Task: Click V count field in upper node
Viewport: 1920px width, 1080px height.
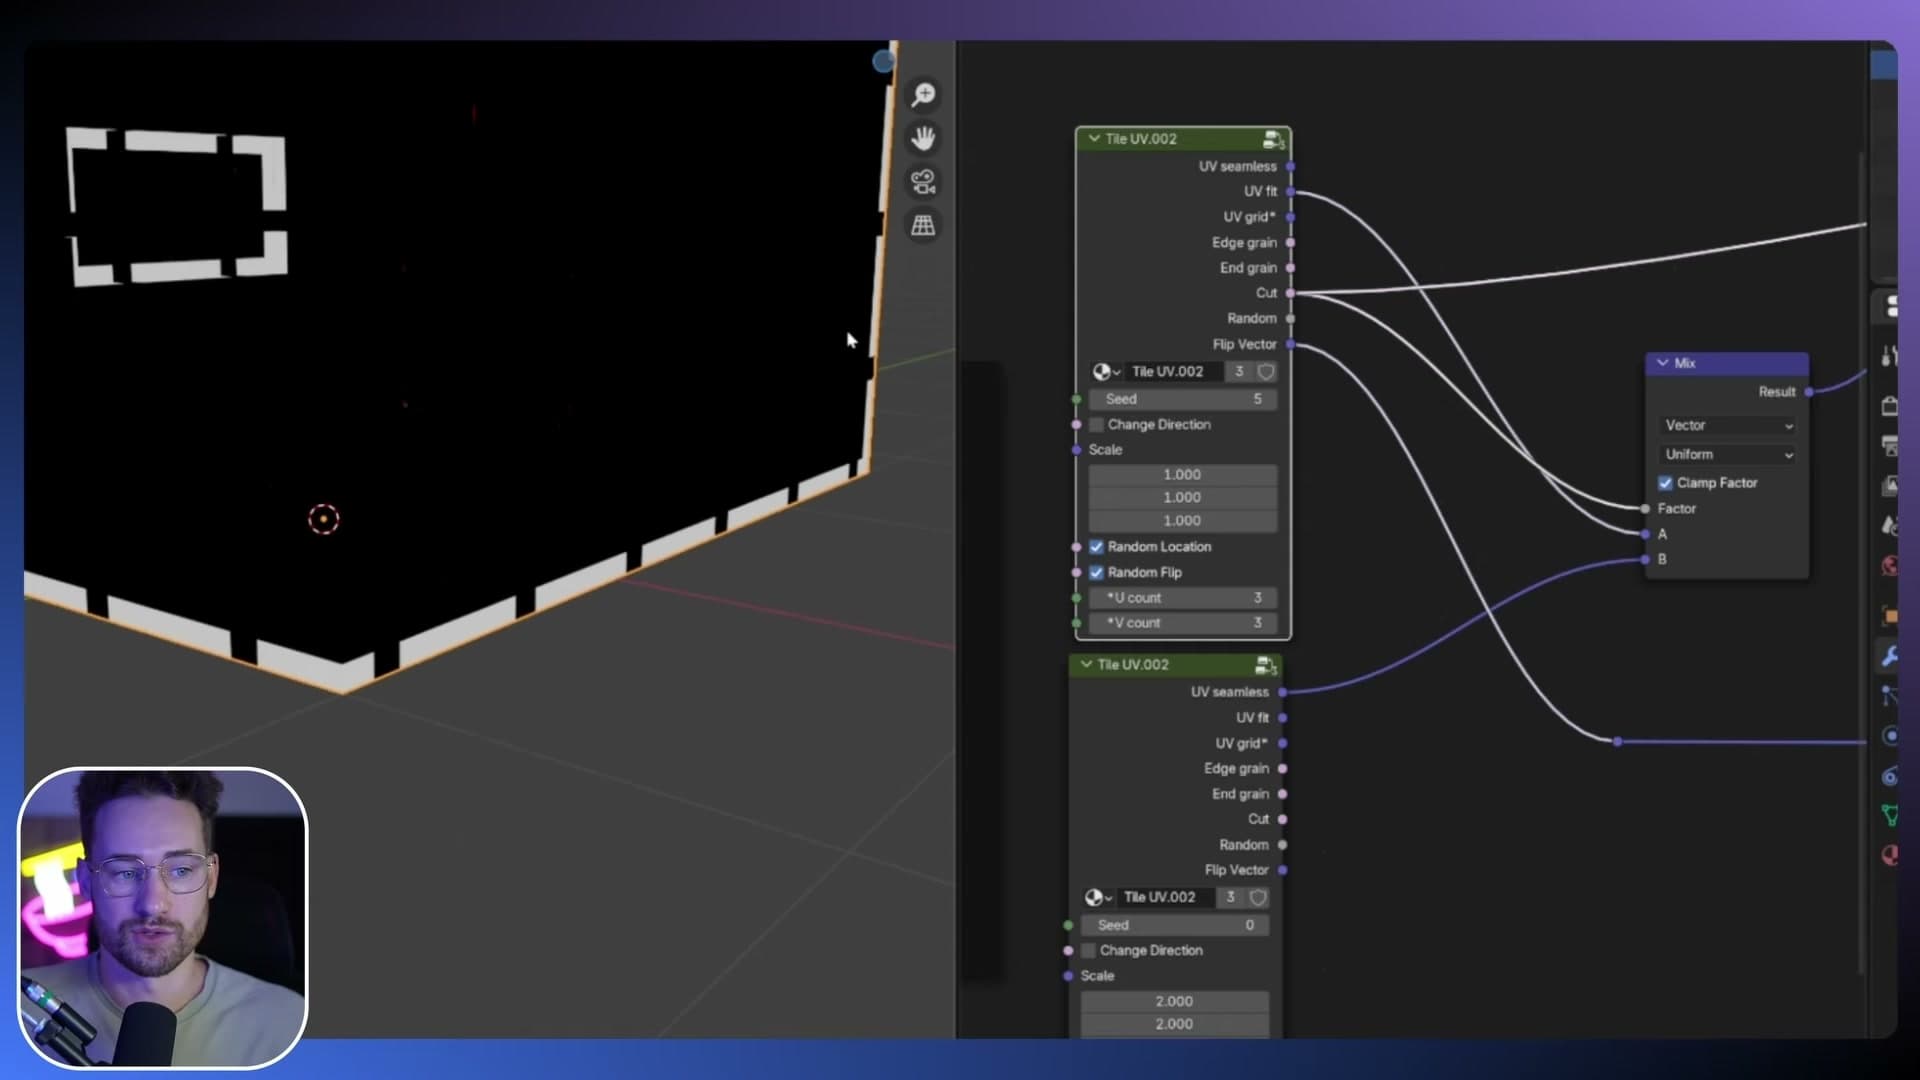Action: [1183, 623]
